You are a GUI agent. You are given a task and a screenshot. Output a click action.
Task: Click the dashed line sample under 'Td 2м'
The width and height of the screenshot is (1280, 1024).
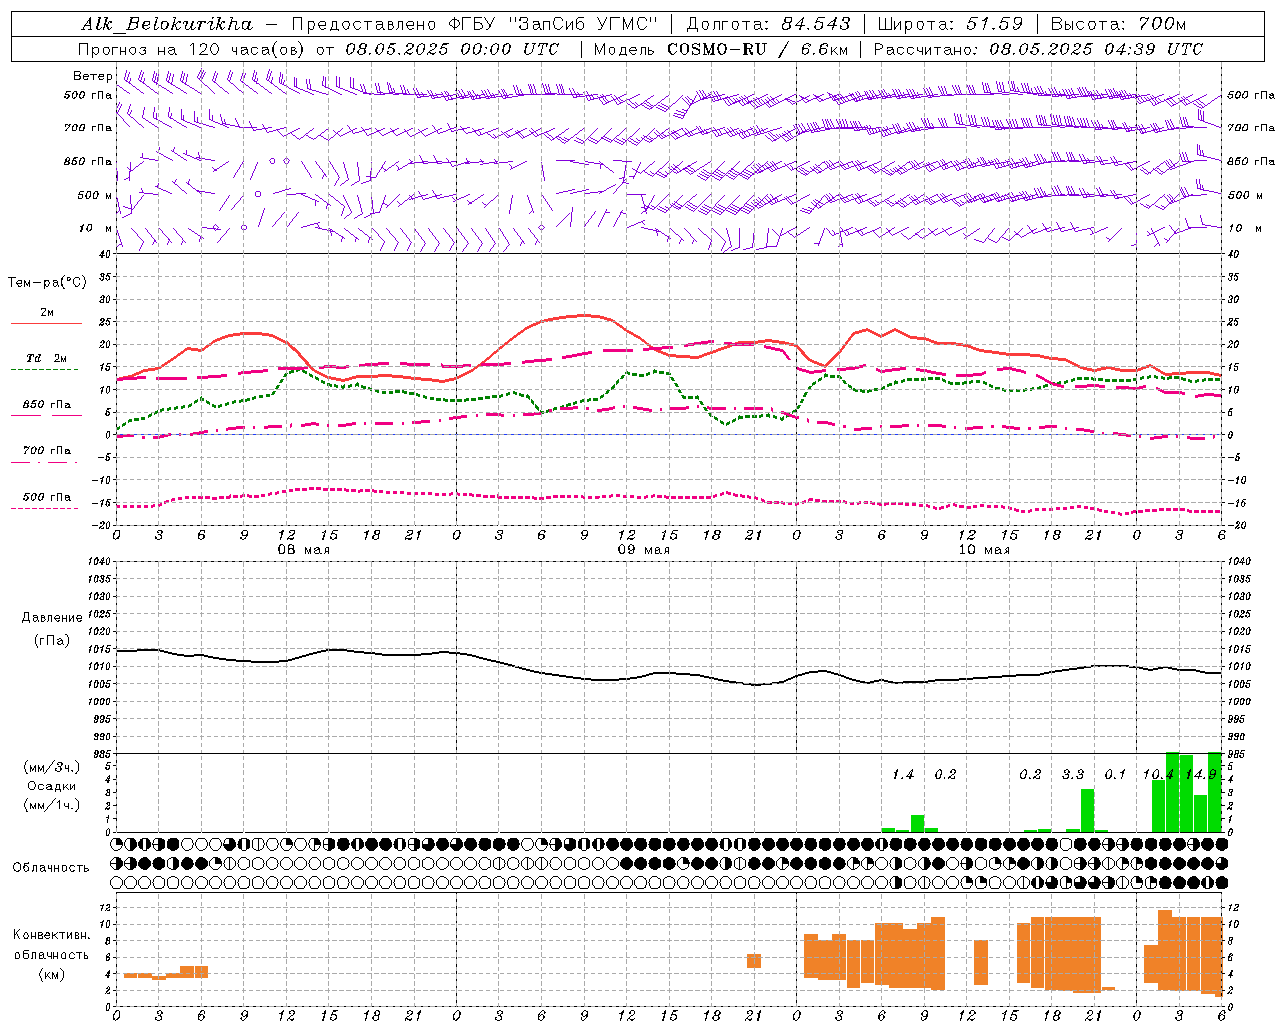[45, 370]
